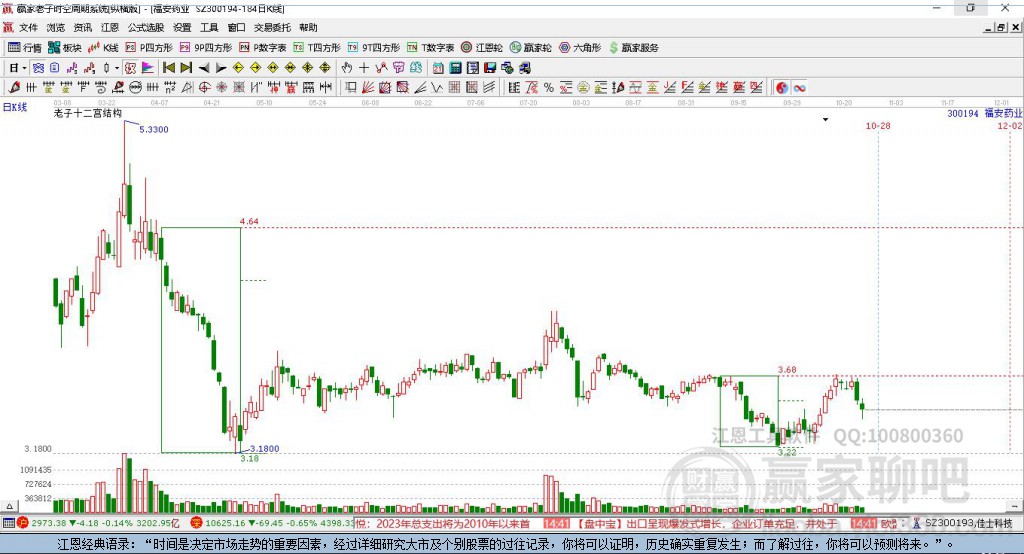The image size is (1024, 554).
Task: Click the 3.22 green low label
Action: pyautogui.click(x=787, y=452)
